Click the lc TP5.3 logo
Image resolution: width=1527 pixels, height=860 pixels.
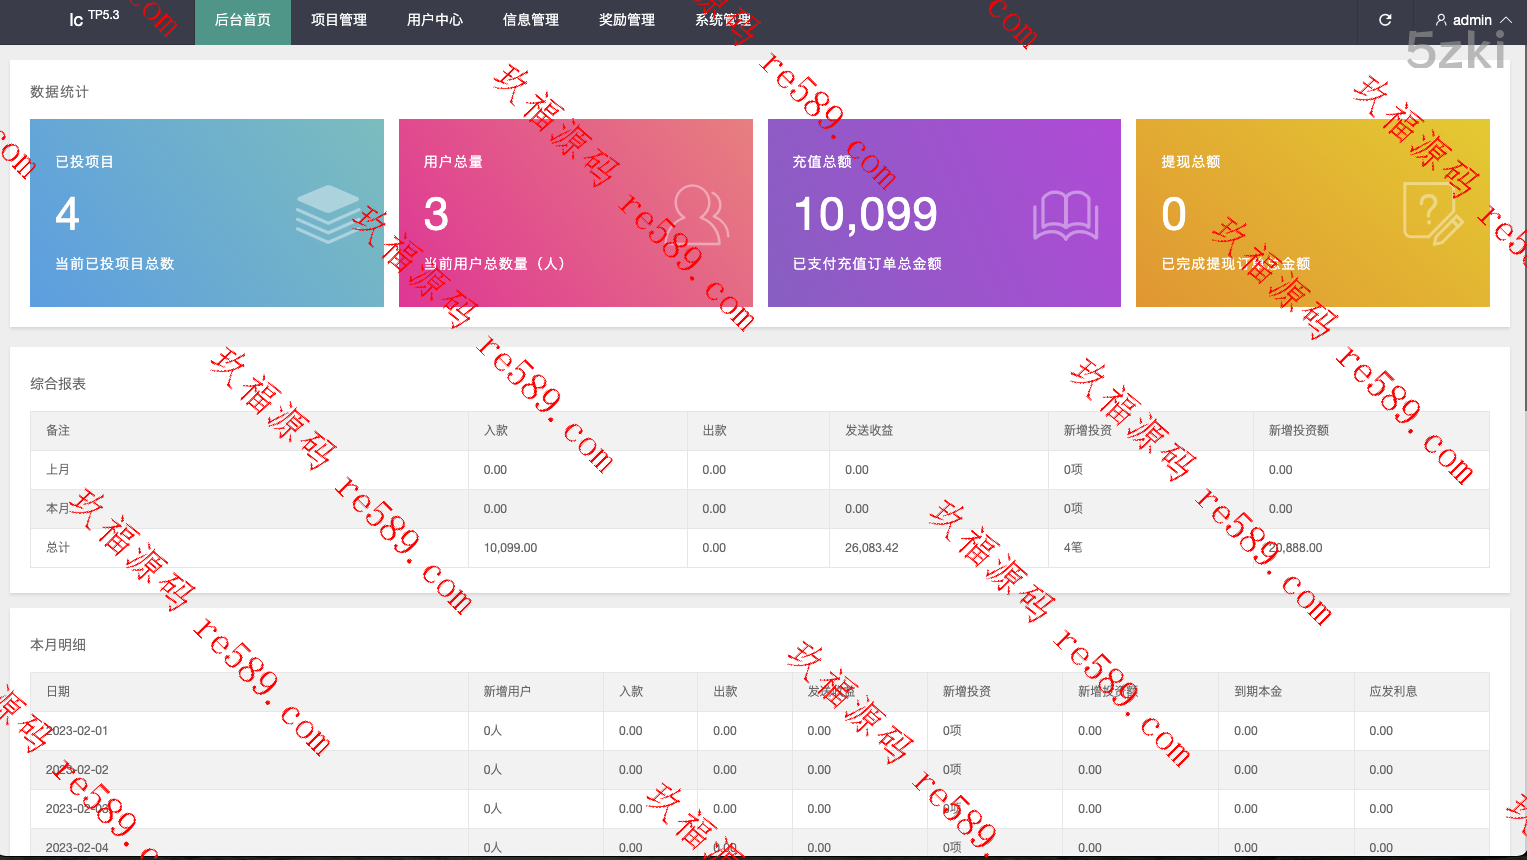(94, 18)
